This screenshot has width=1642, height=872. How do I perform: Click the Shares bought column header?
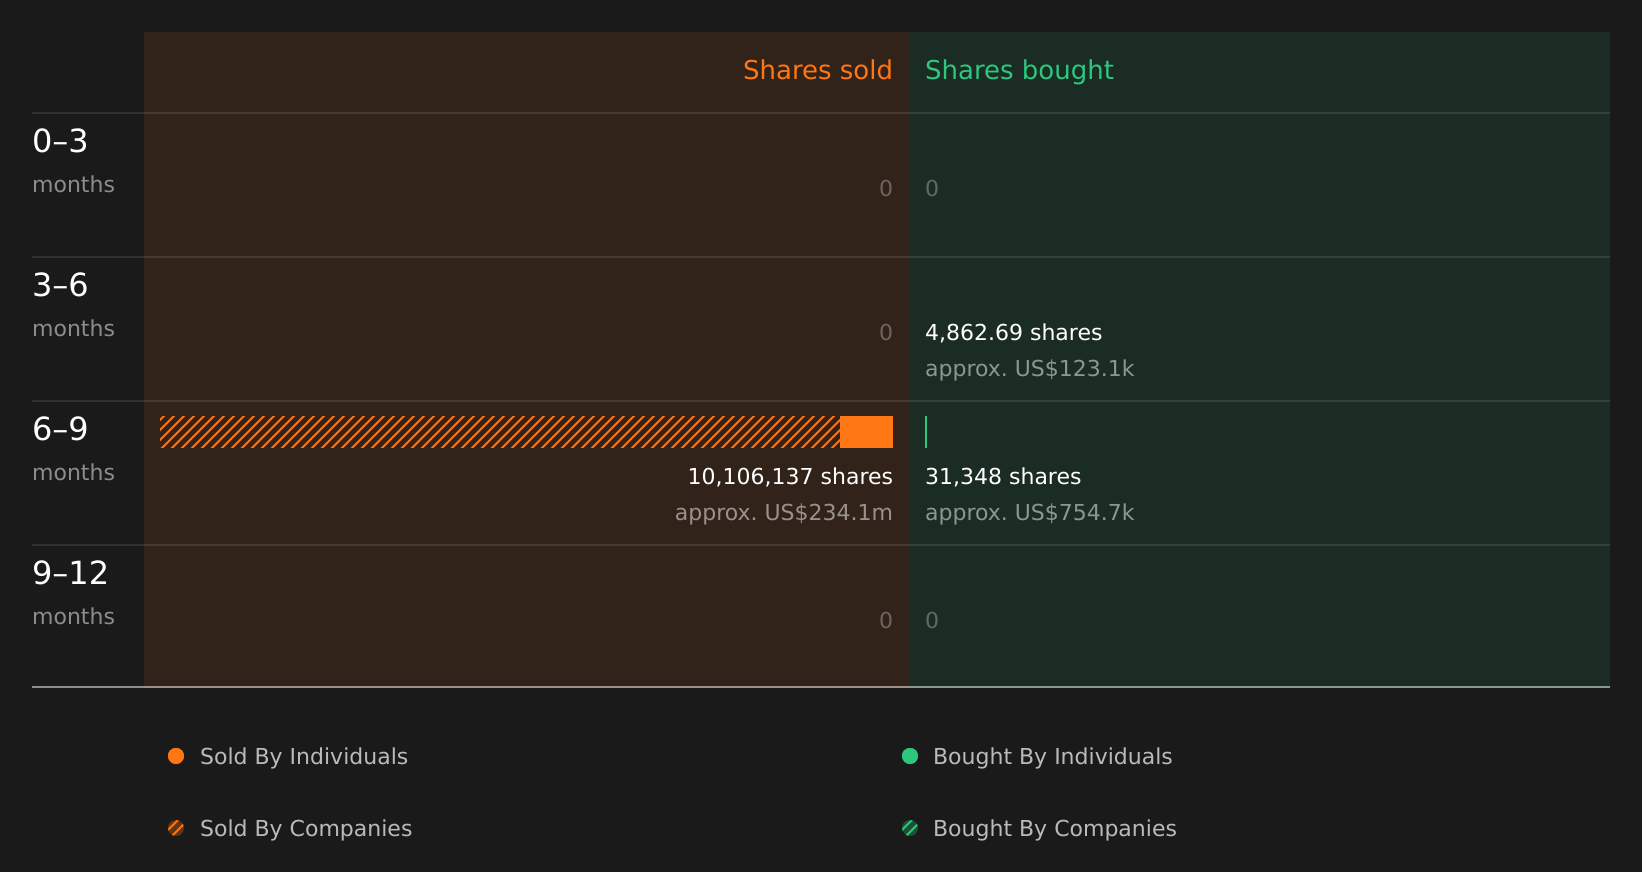(x=1019, y=70)
